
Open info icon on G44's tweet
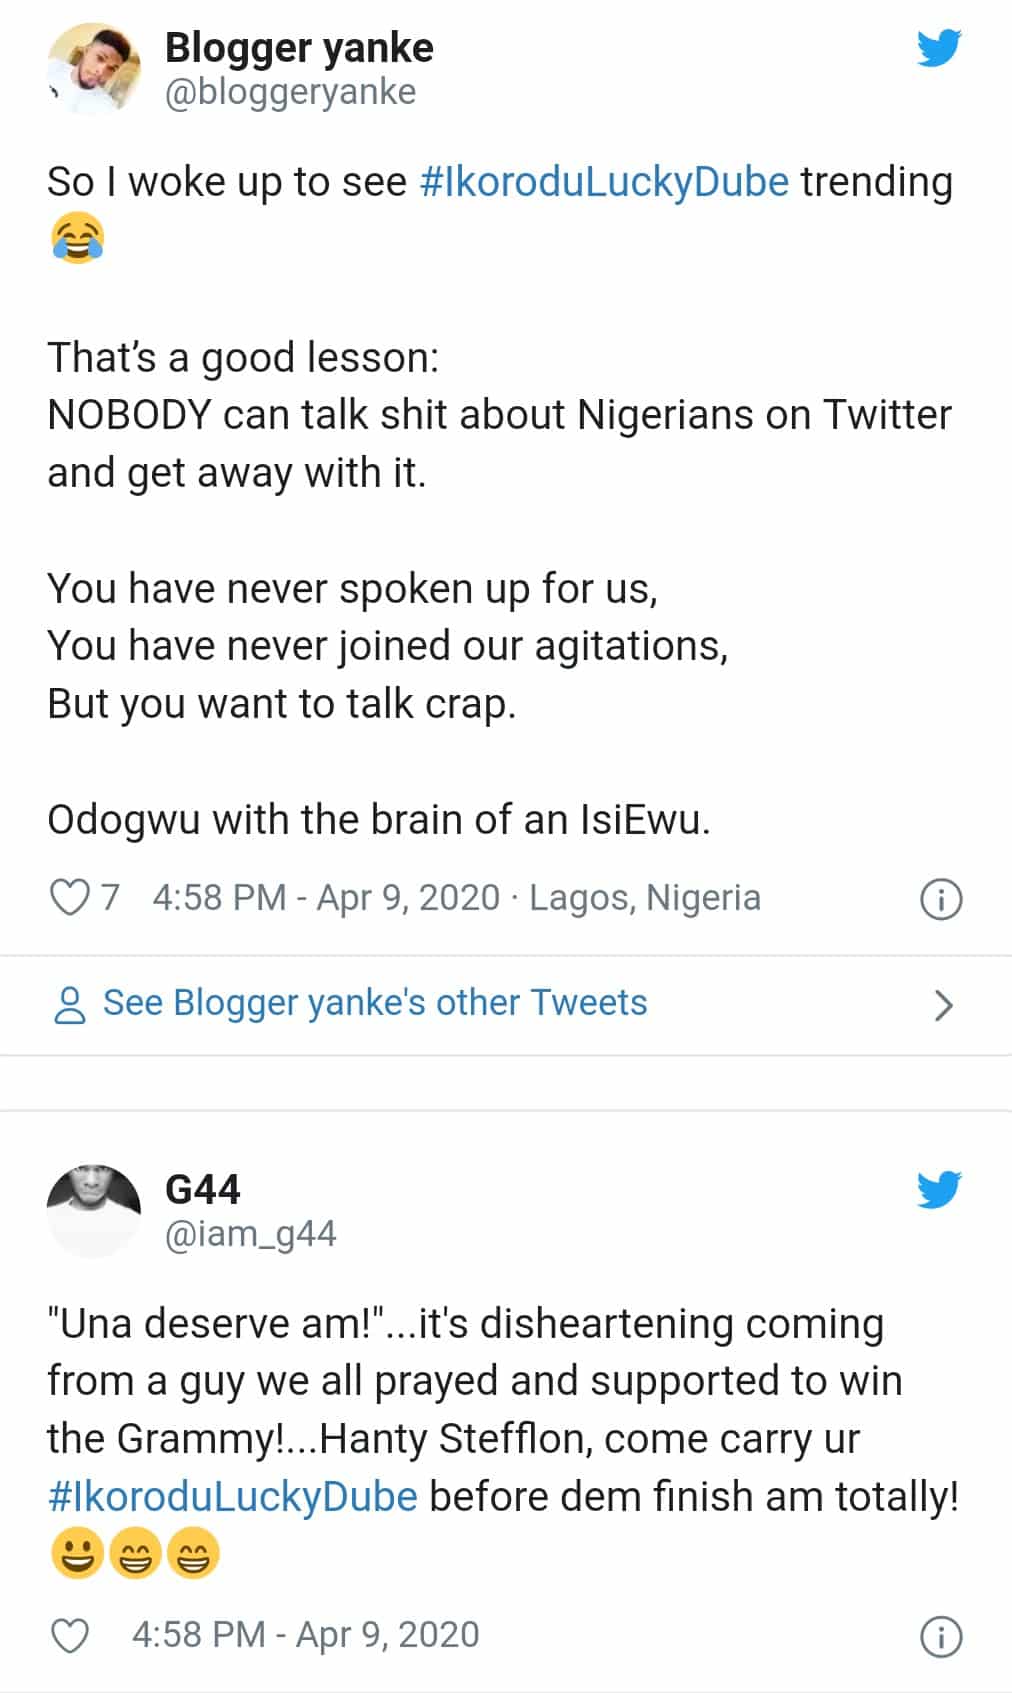pos(940,1637)
